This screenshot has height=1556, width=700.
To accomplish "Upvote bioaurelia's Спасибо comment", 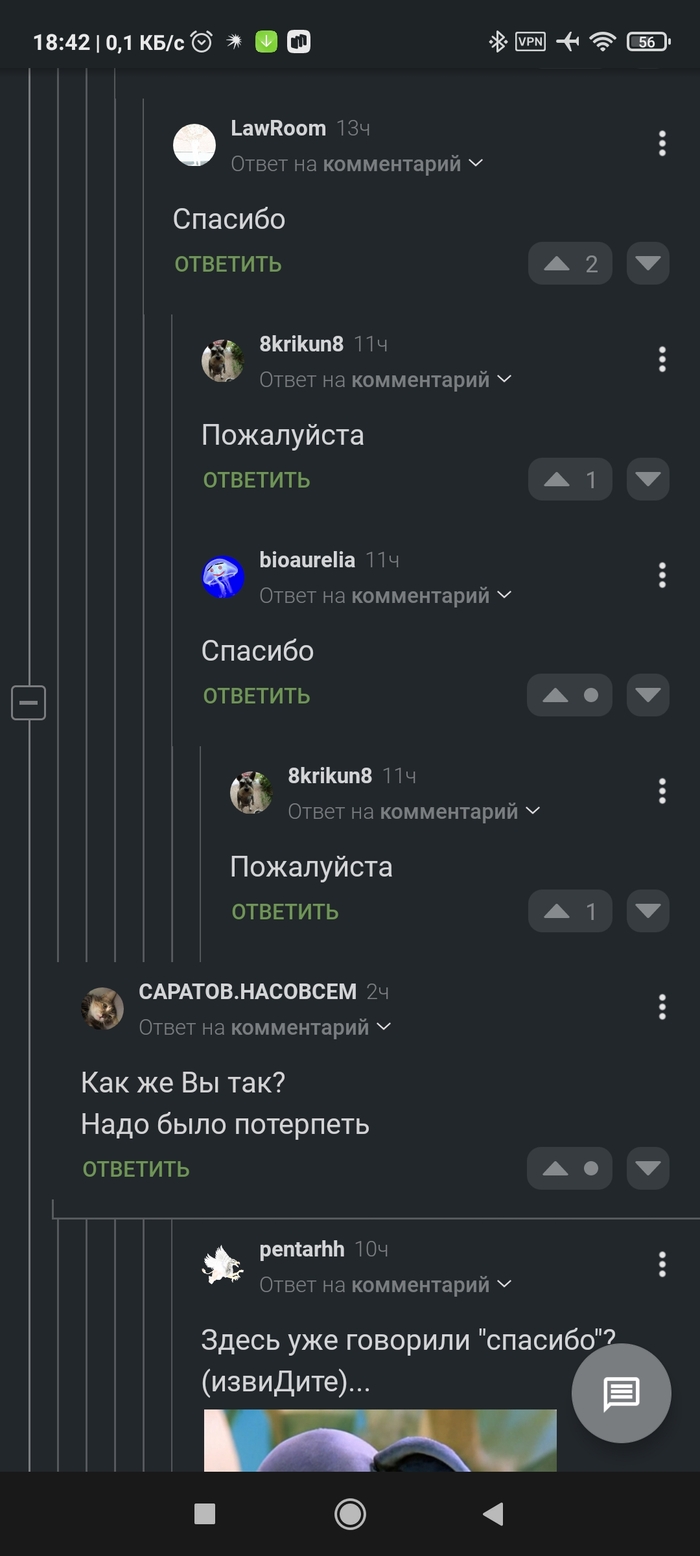I will click(570, 695).
